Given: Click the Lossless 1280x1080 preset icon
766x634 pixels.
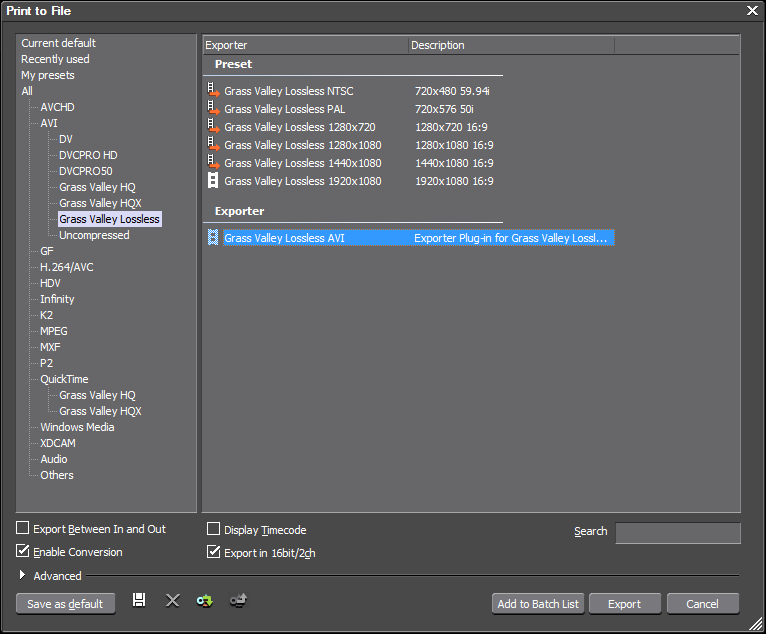Looking at the screenshot, I should pyautogui.click(x=213, y=145).
